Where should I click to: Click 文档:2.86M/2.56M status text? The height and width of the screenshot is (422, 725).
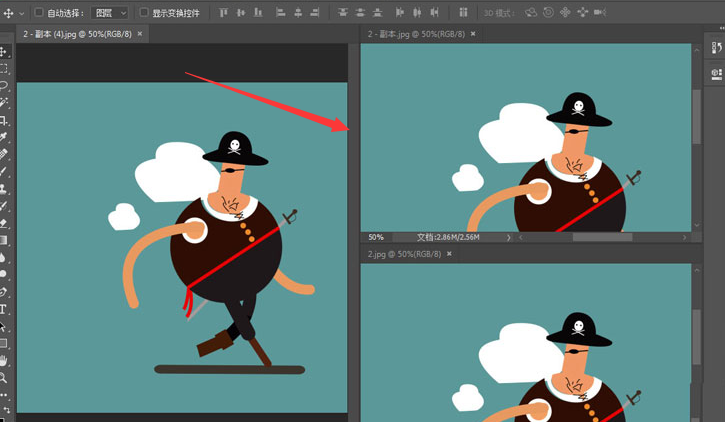coord(448,238)
